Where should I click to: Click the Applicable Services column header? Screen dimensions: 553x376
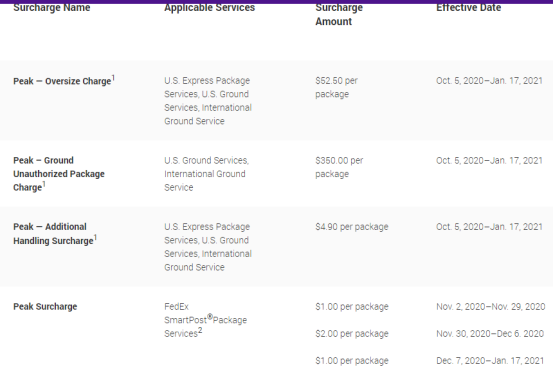coord(209,7)
